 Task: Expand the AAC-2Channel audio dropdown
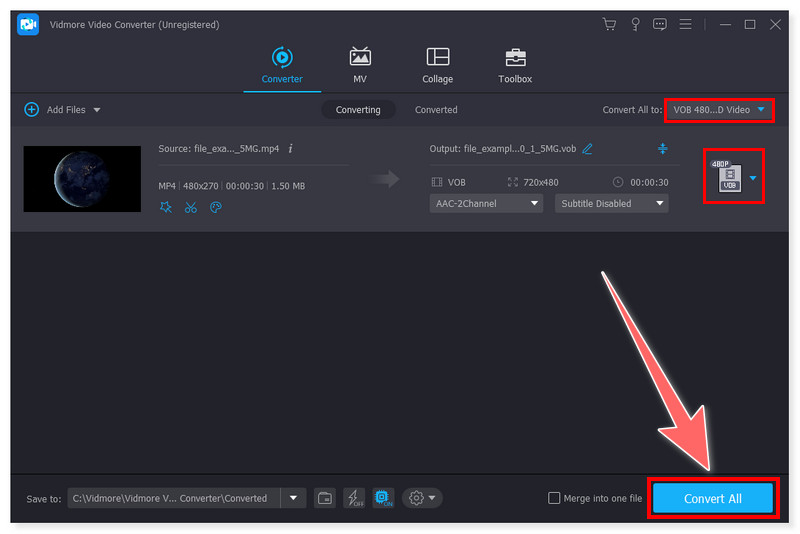pos(486,203)
